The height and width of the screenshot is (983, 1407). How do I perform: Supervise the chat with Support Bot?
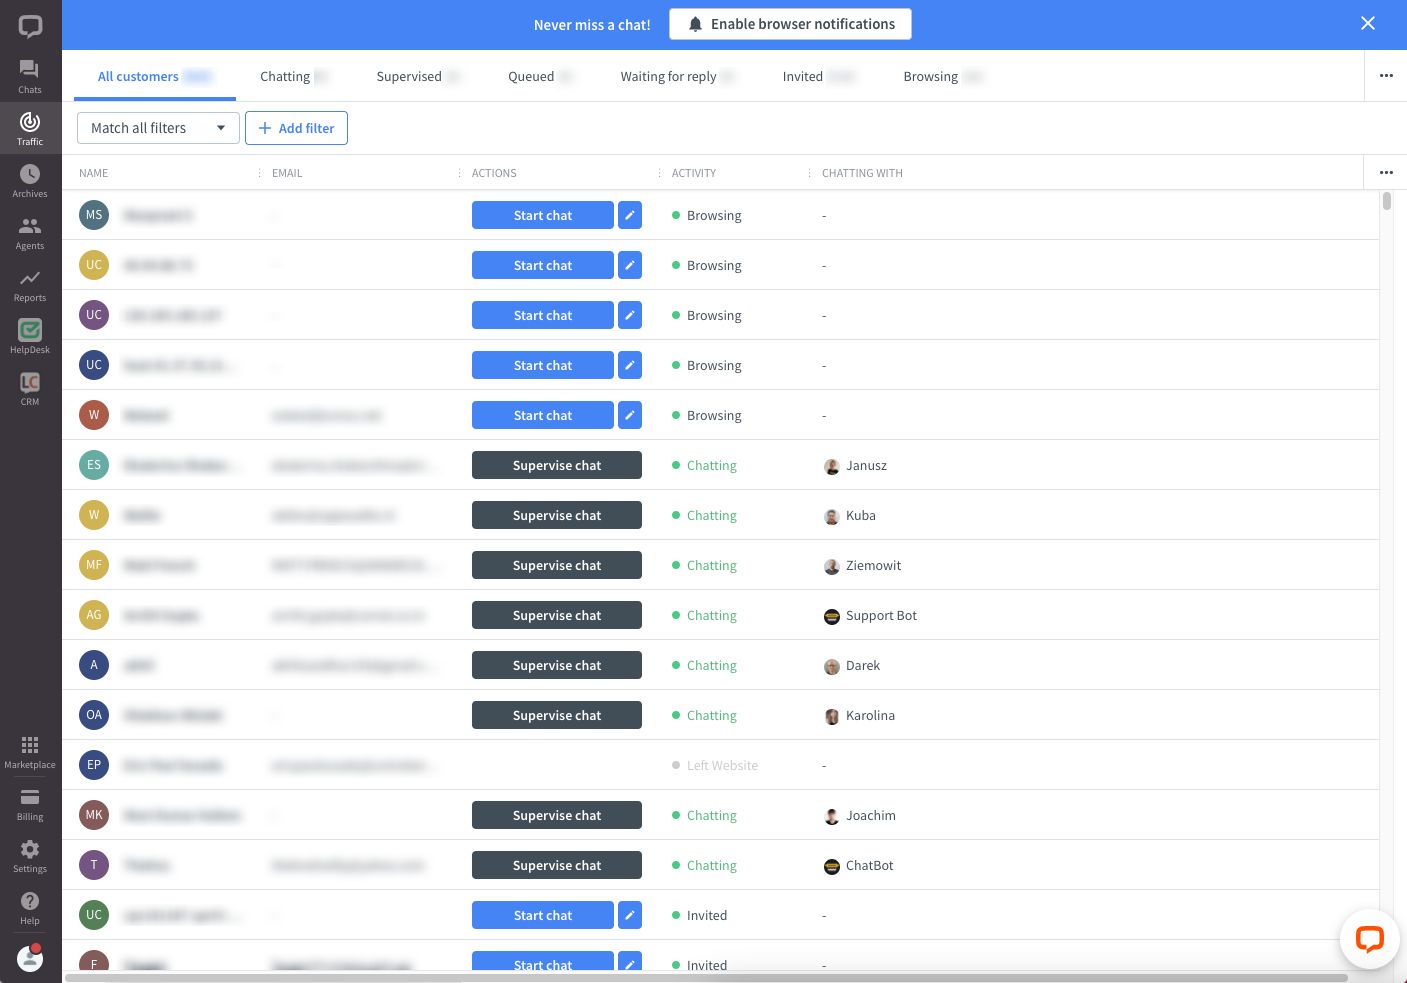click(x=556, y=614)
